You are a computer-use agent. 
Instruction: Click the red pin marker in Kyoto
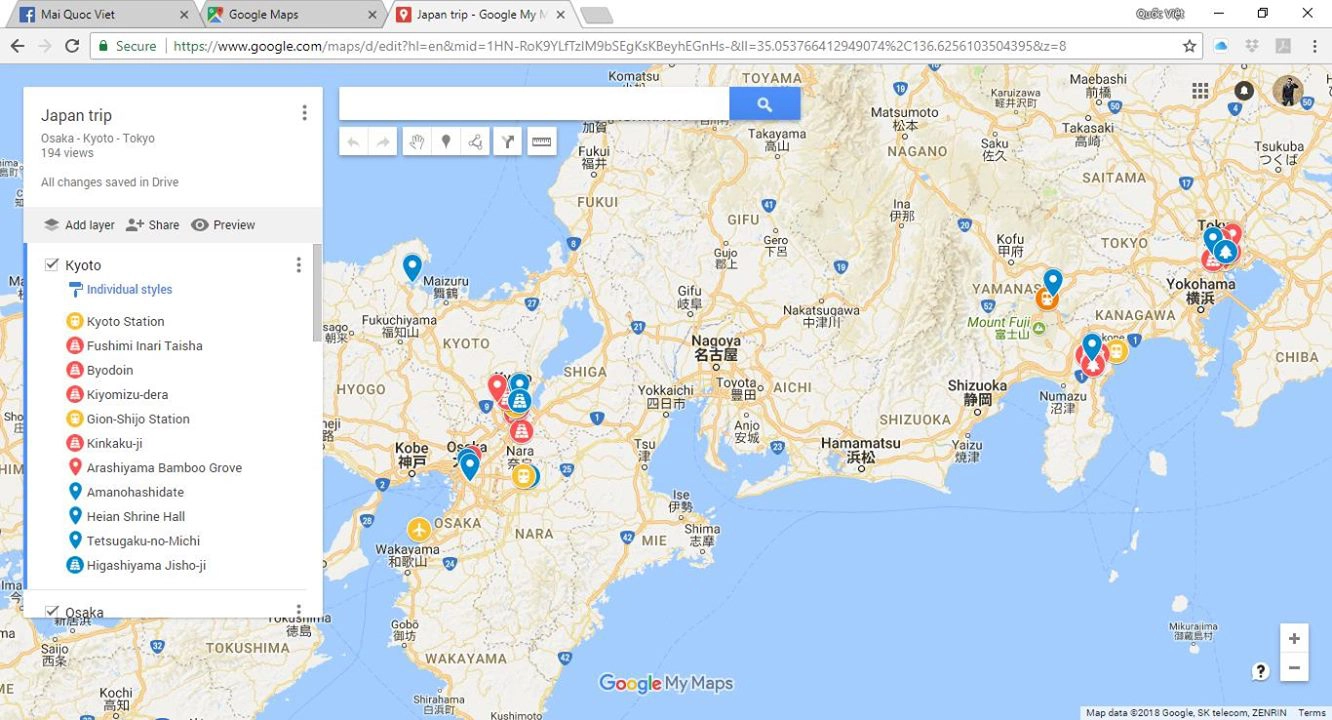(x=496, y=387)
